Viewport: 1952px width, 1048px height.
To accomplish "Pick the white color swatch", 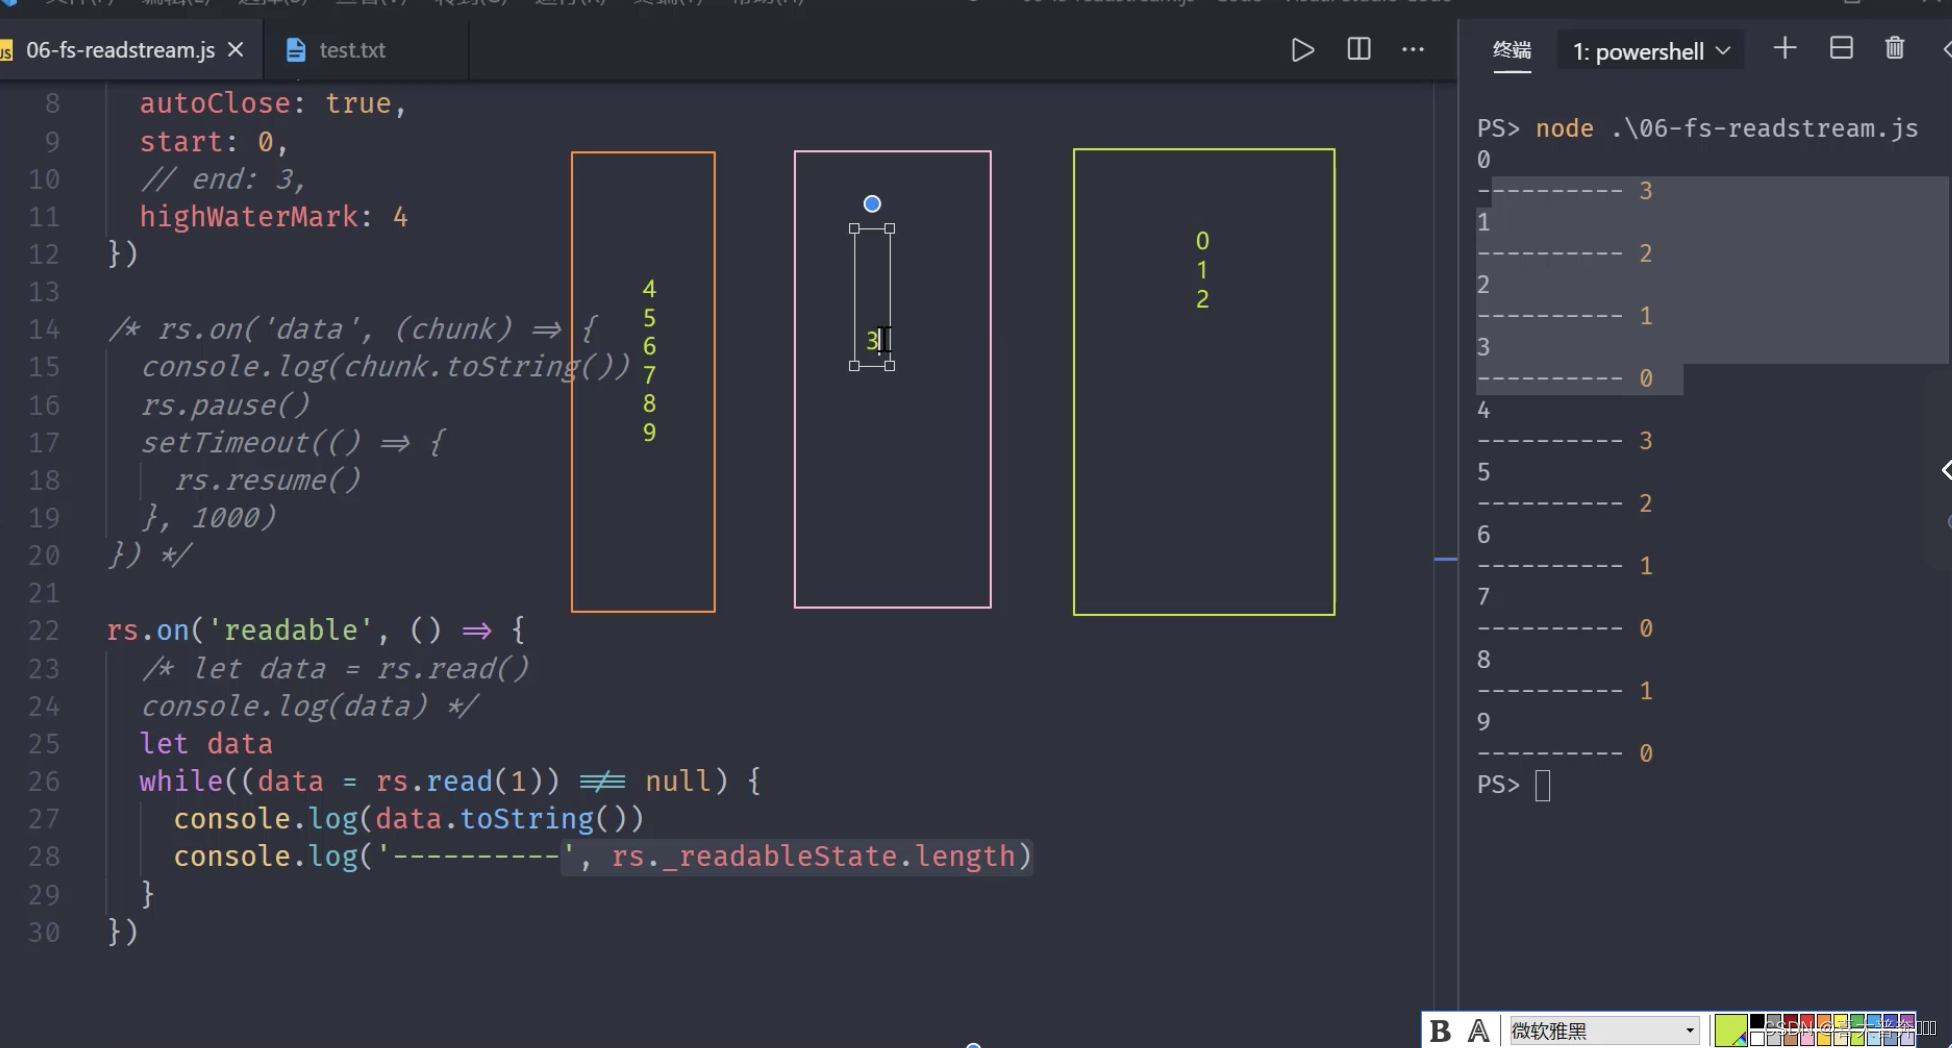I will (x=1757, y=1039).
